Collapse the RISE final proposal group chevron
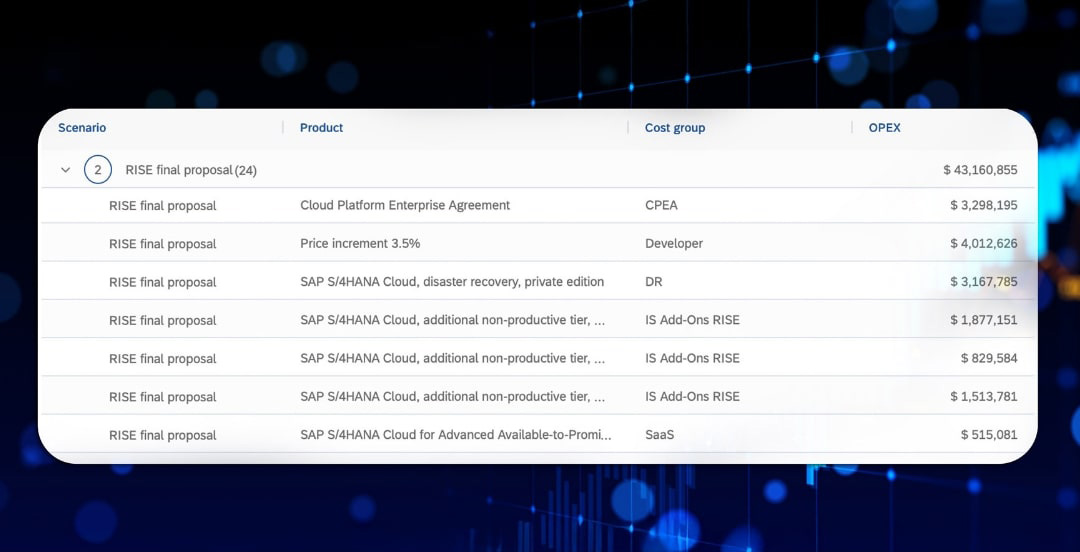Viewport: 1080px width, 552px height. coord(65,170)
